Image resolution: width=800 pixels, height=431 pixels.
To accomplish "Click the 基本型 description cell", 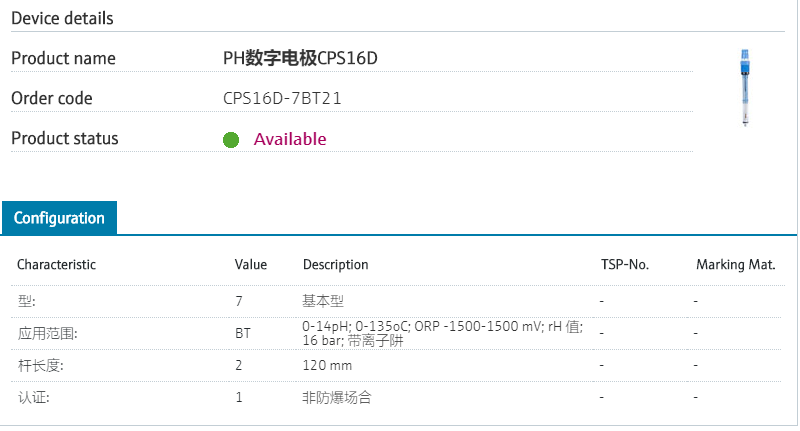I will [323, 300].
